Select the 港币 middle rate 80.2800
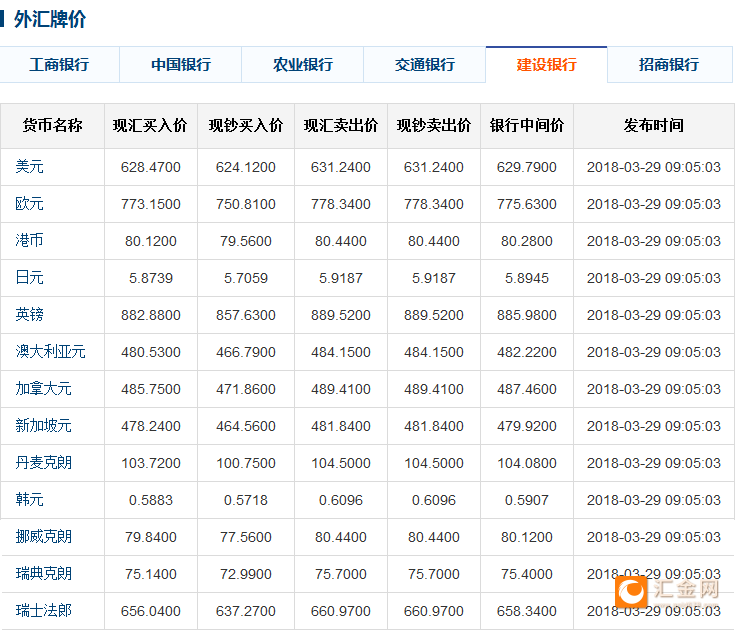The image size is (735, 631). 527,241
